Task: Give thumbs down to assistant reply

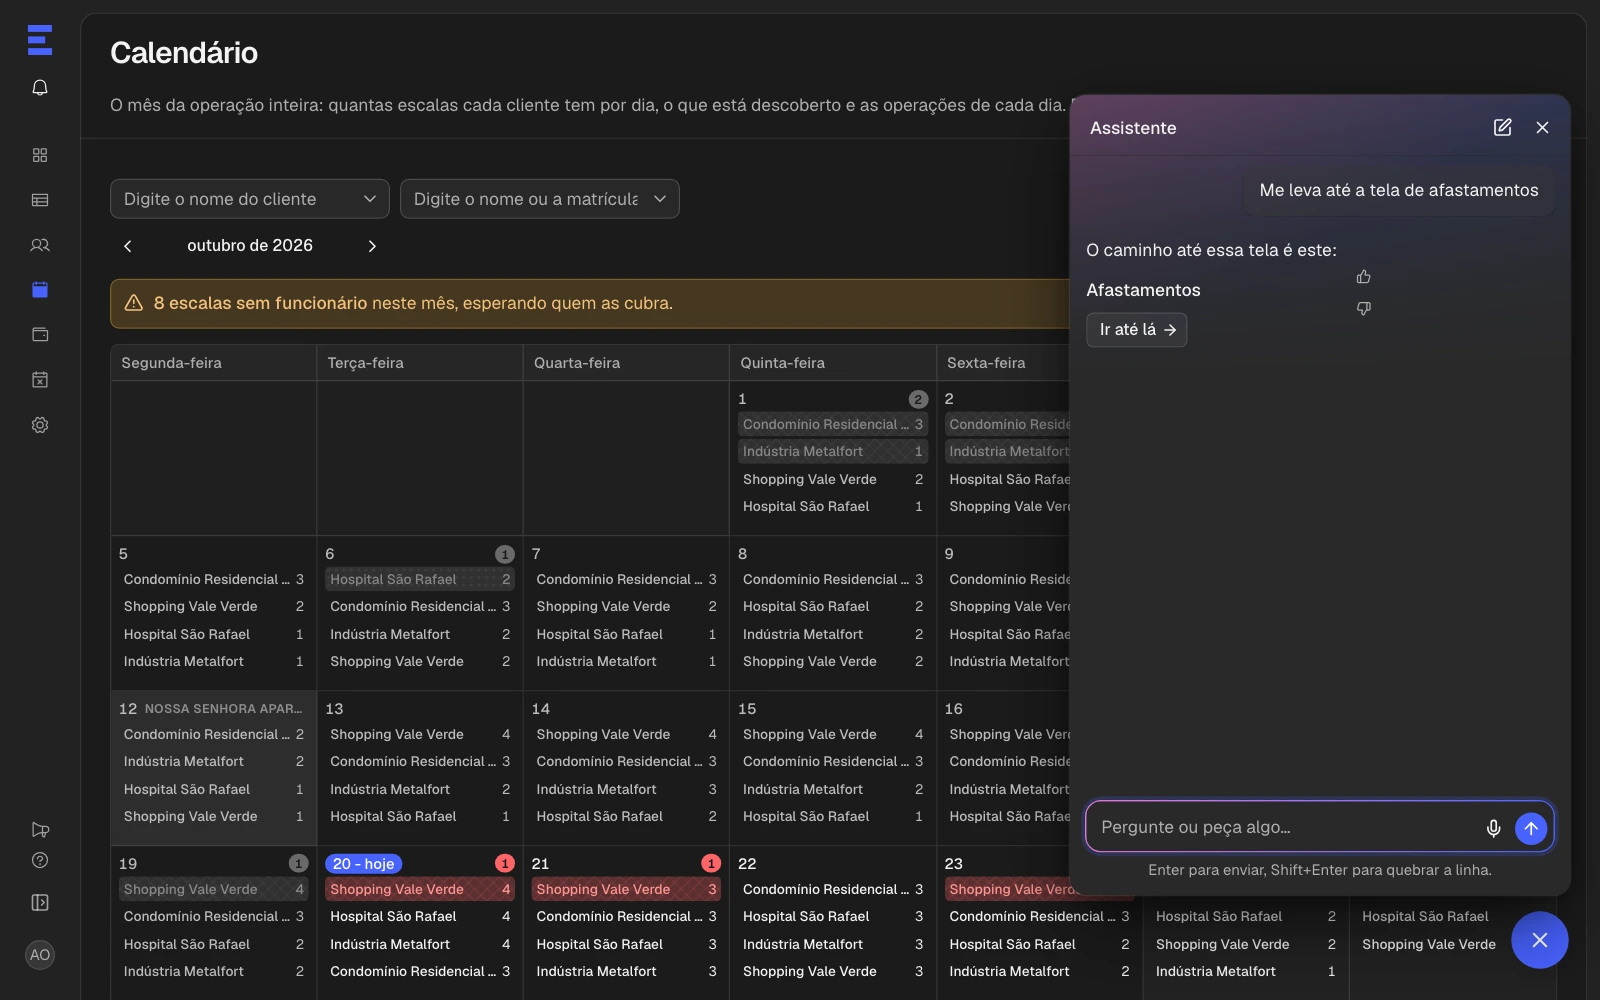Action: click(x=1363, y=309)
